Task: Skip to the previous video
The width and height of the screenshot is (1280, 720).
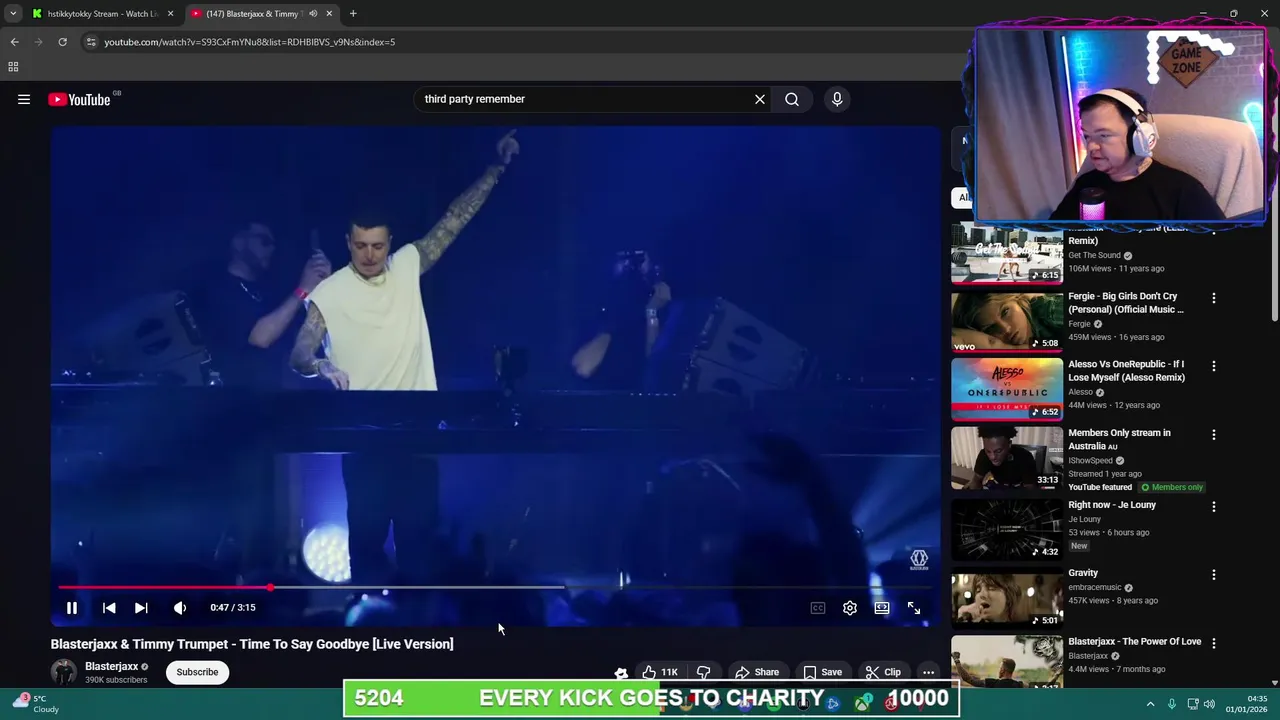Action: (109, 607)
